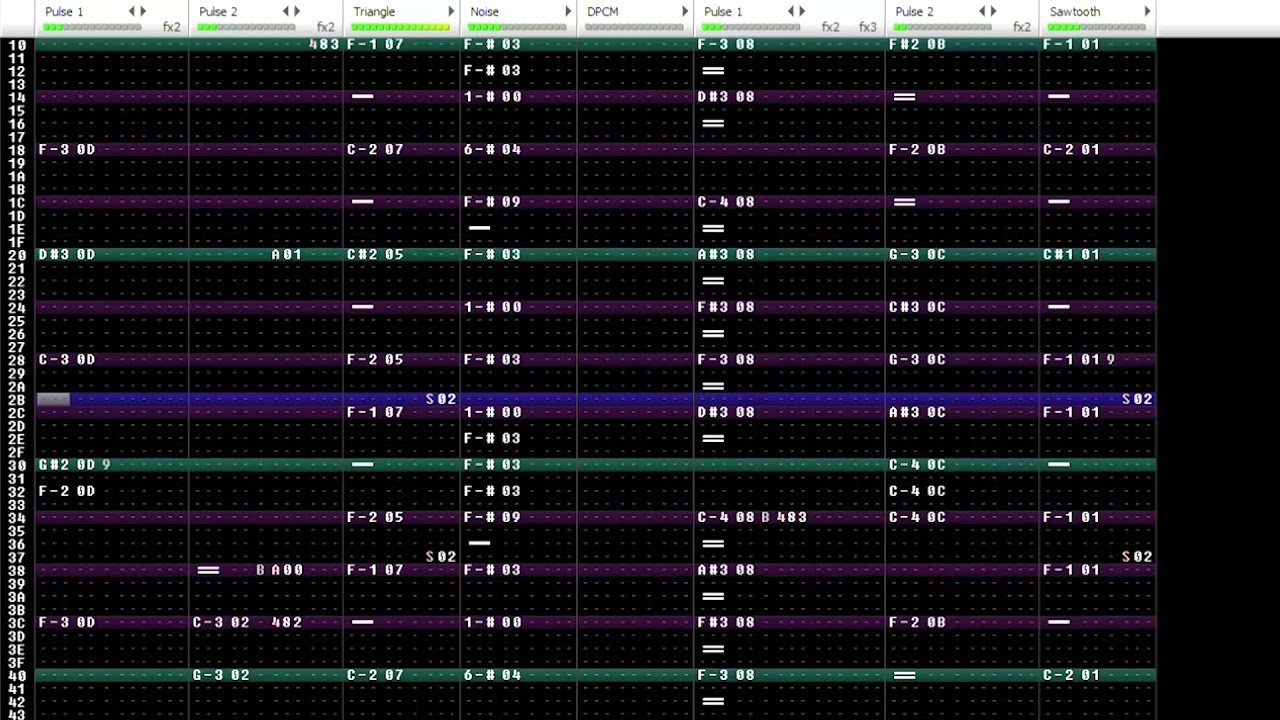Image resolution: width=1280 pixels, height=720 pixels.
Task: Select row number 10 in the pattern
Action: [17, 45]
